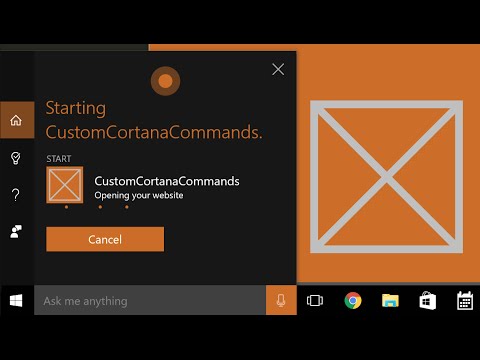Click the 'Opening your website' text
Screen dimensions: 480x360
(139, 195)
